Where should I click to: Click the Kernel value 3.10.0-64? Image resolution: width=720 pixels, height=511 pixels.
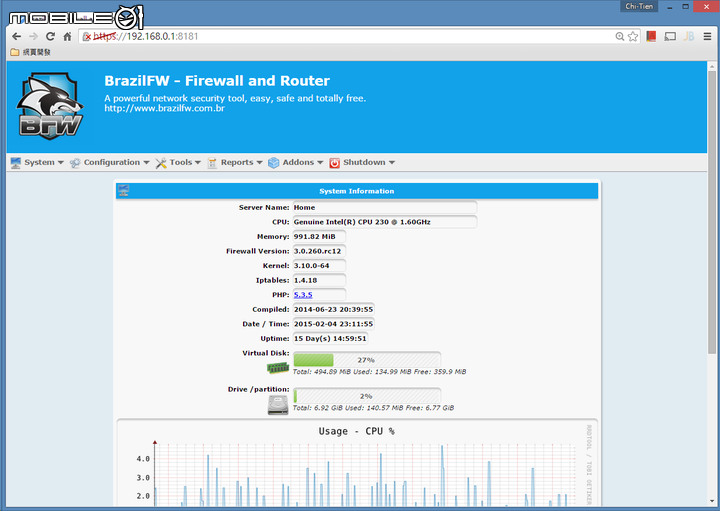coord(319,266)
